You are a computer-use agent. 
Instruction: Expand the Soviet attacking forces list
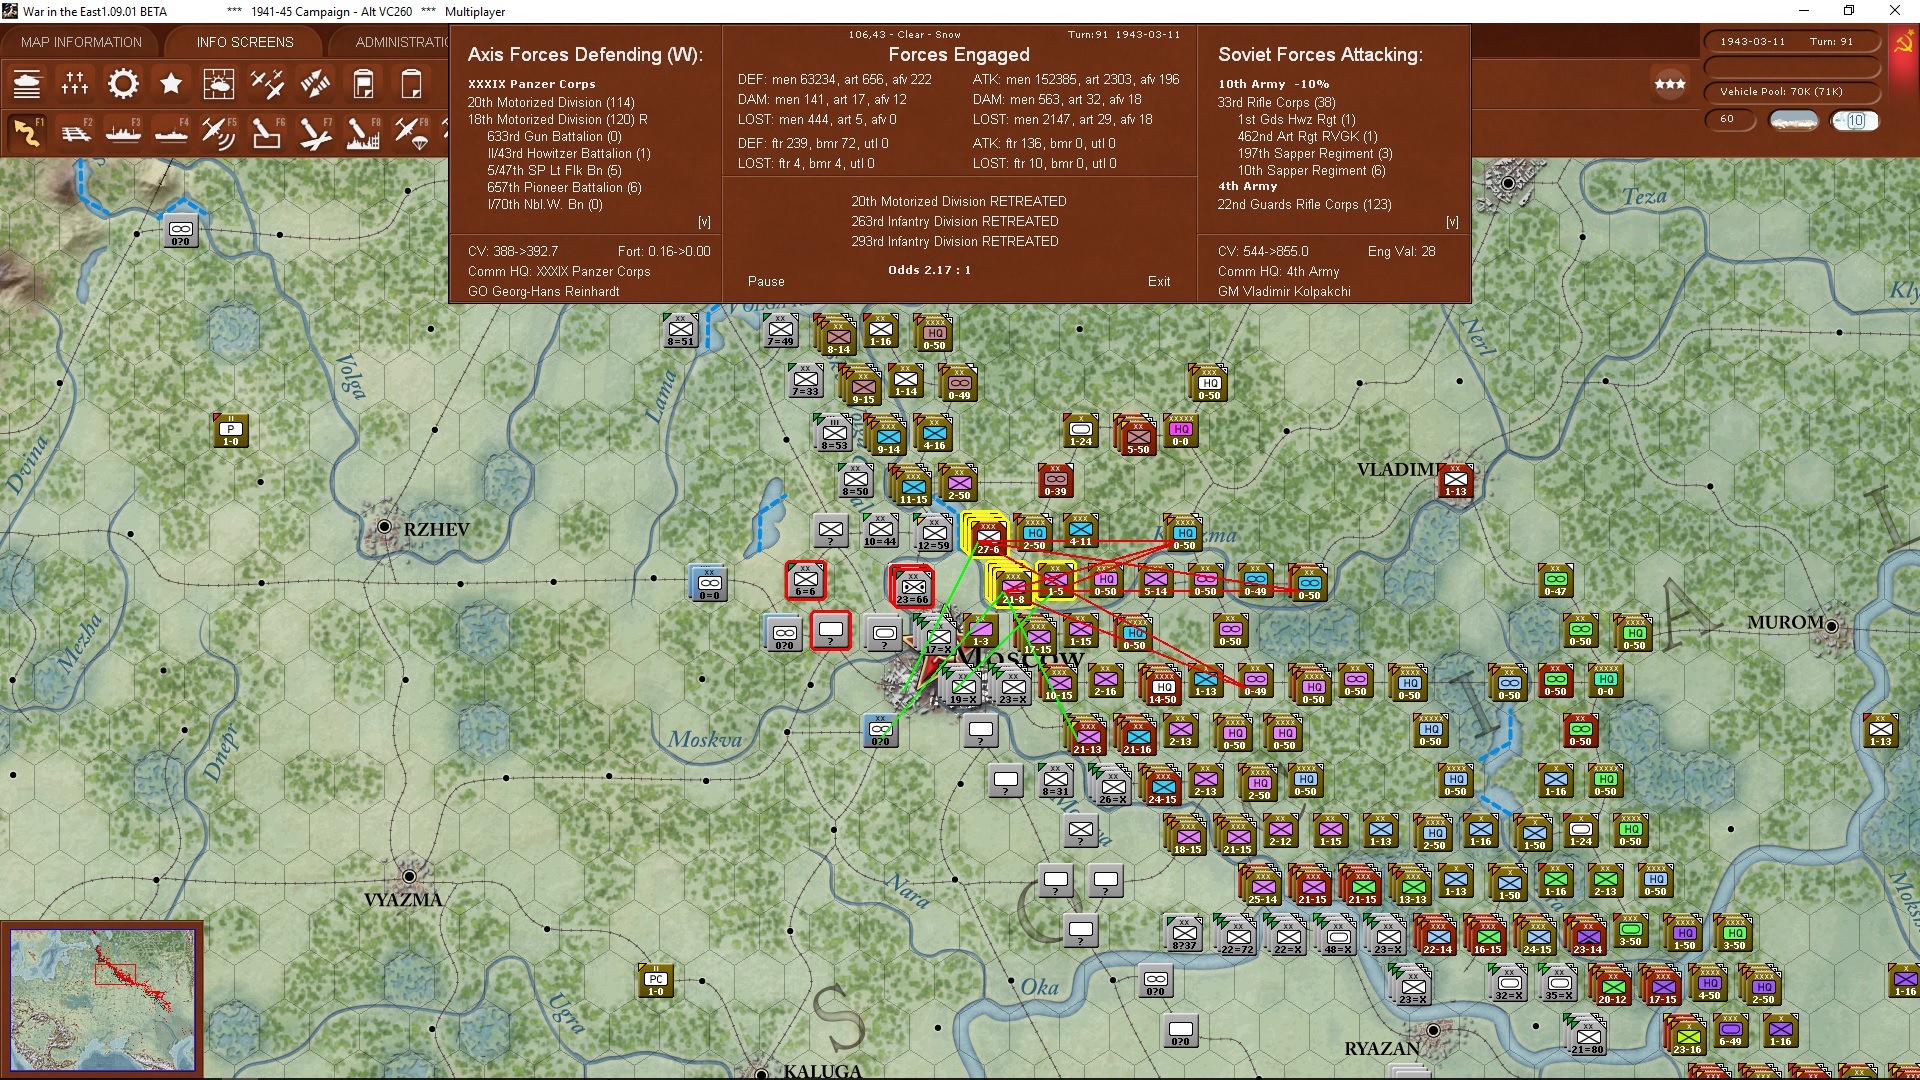point(1452,222)
